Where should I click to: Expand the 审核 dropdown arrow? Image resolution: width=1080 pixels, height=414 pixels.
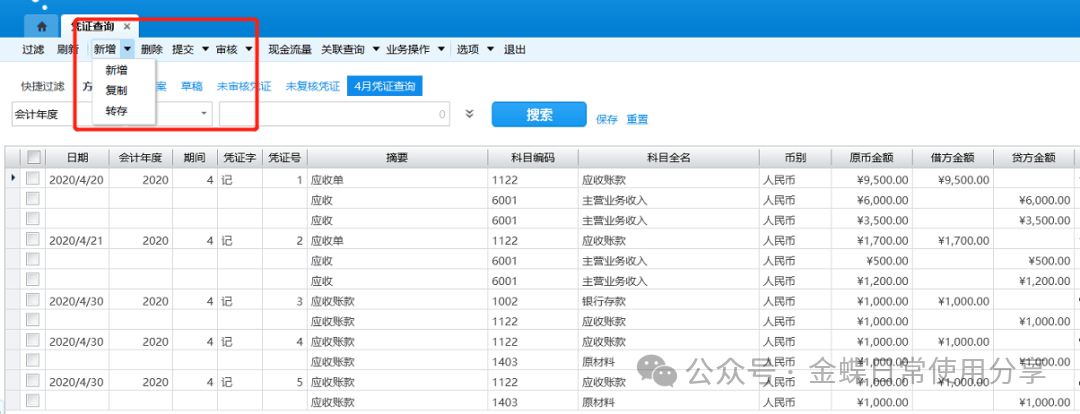click(x=248, y=49)
